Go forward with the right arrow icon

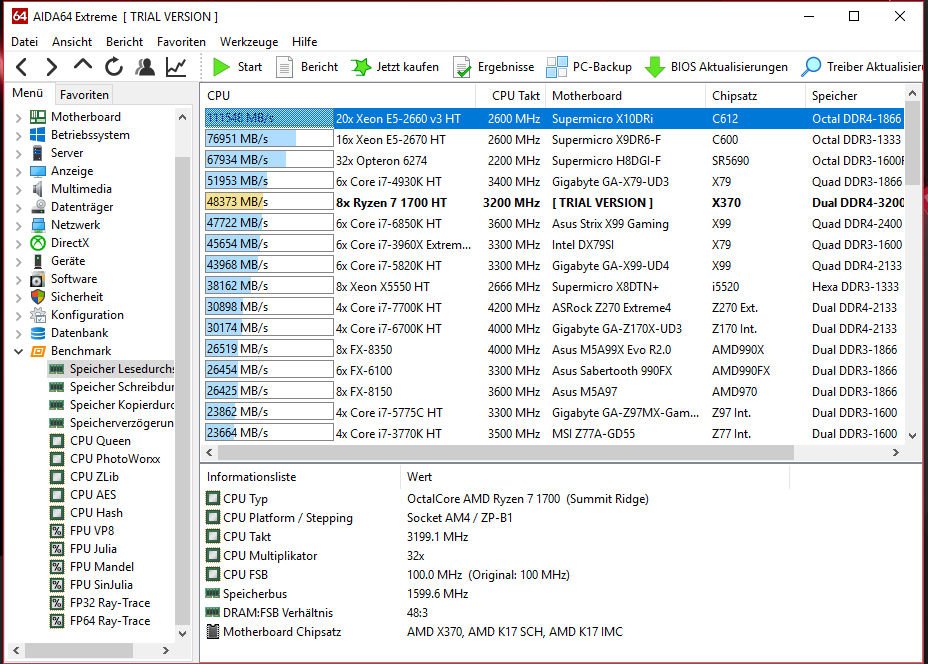click(51, 67)
